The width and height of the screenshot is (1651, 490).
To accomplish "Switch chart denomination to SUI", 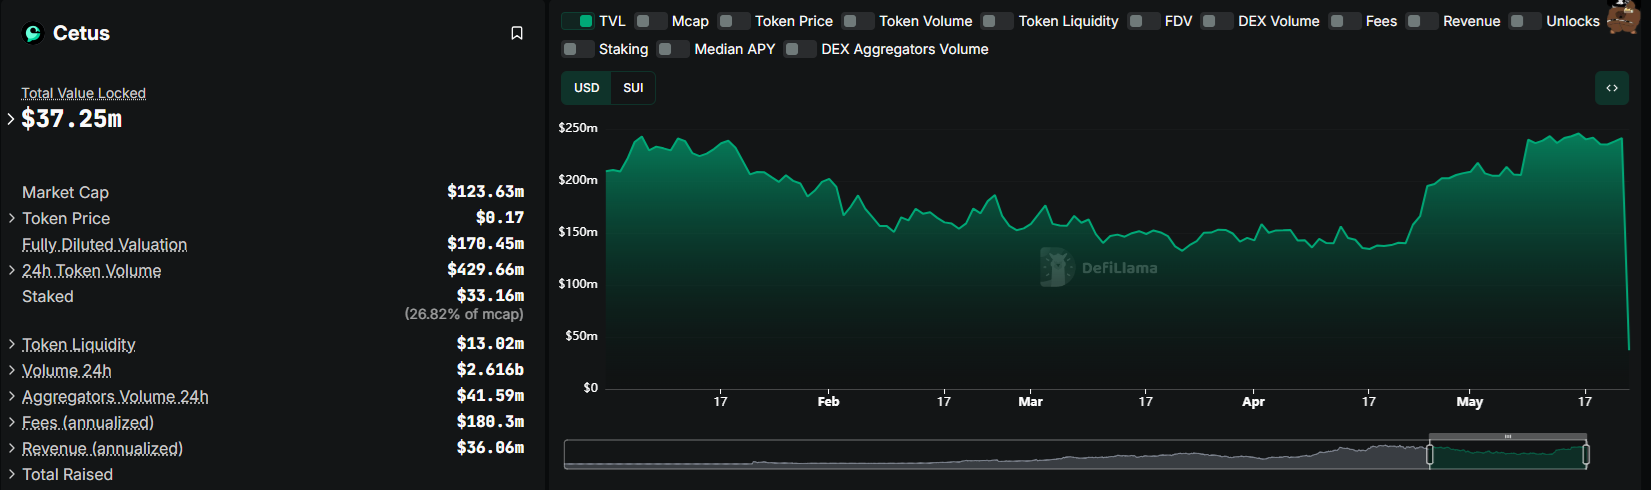I will click(x=633, y=88).
